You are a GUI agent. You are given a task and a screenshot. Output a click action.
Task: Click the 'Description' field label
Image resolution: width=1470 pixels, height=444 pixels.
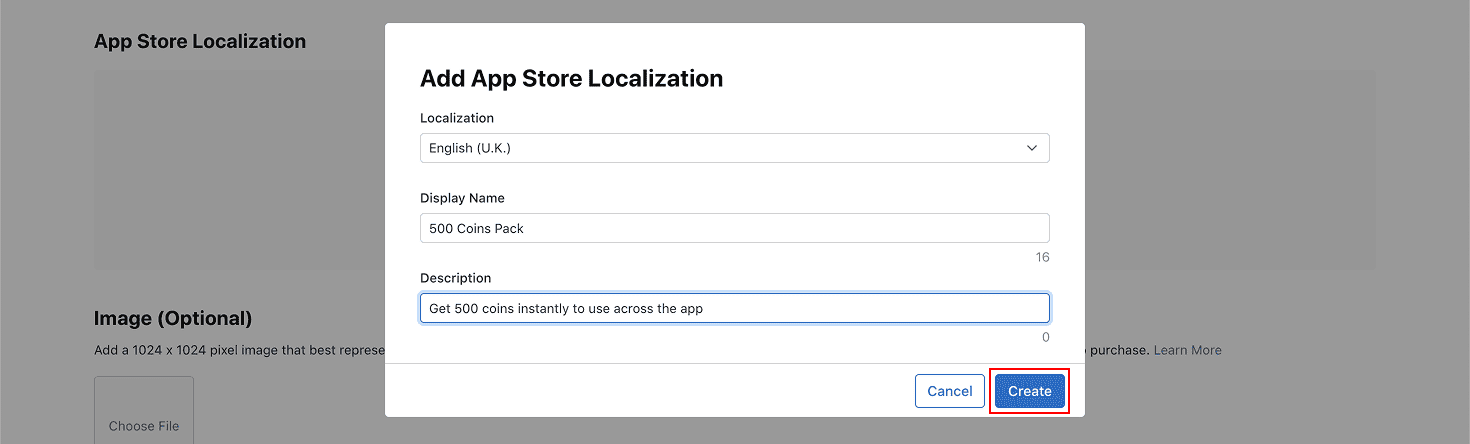455,278
